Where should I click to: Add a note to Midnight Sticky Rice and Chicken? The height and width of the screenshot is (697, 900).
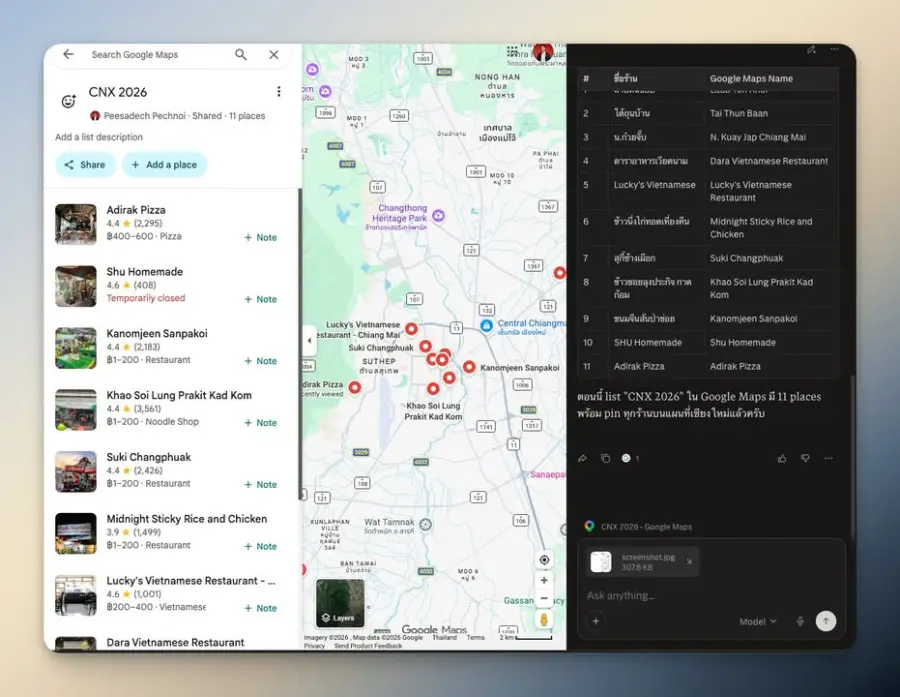click(x=261, y=546)
